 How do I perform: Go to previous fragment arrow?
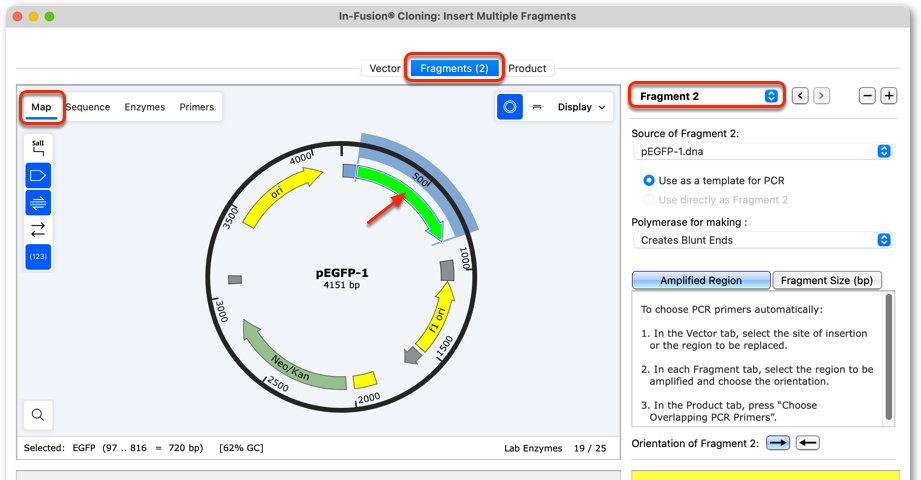click(x=800, y=96)
